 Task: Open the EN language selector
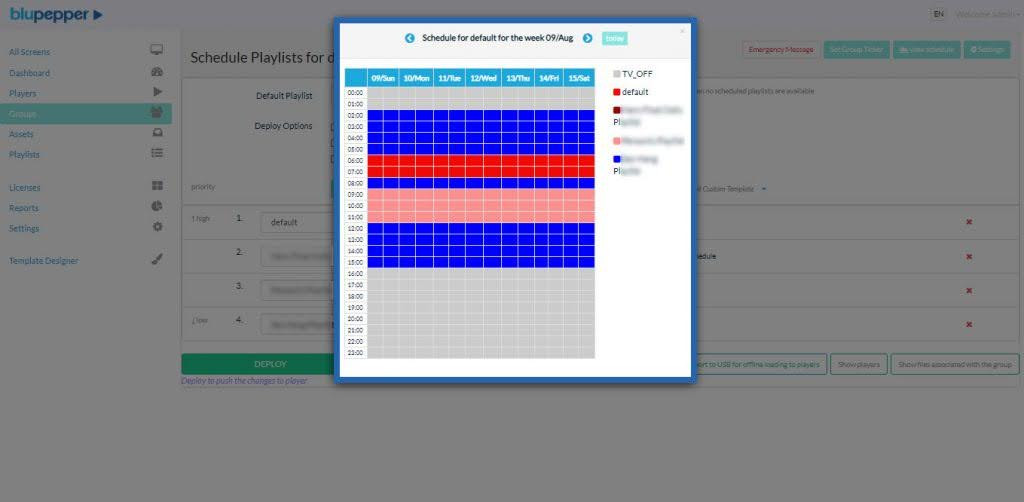(x=938, y=14)
